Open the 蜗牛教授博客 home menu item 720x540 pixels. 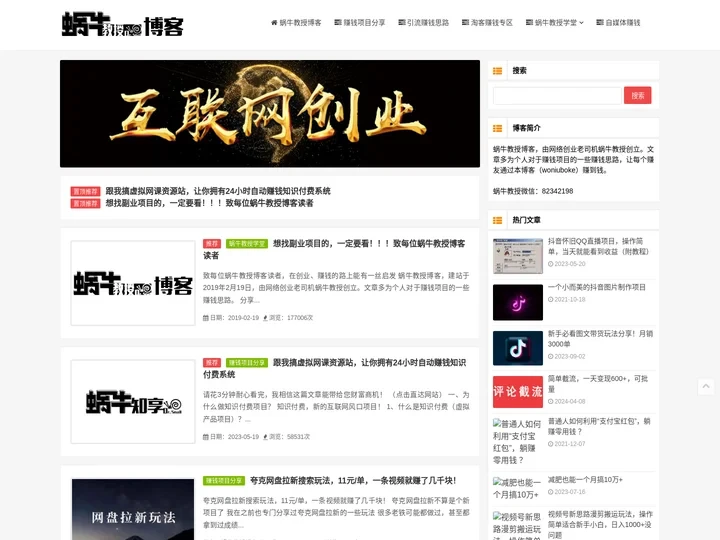click(296, 22)
